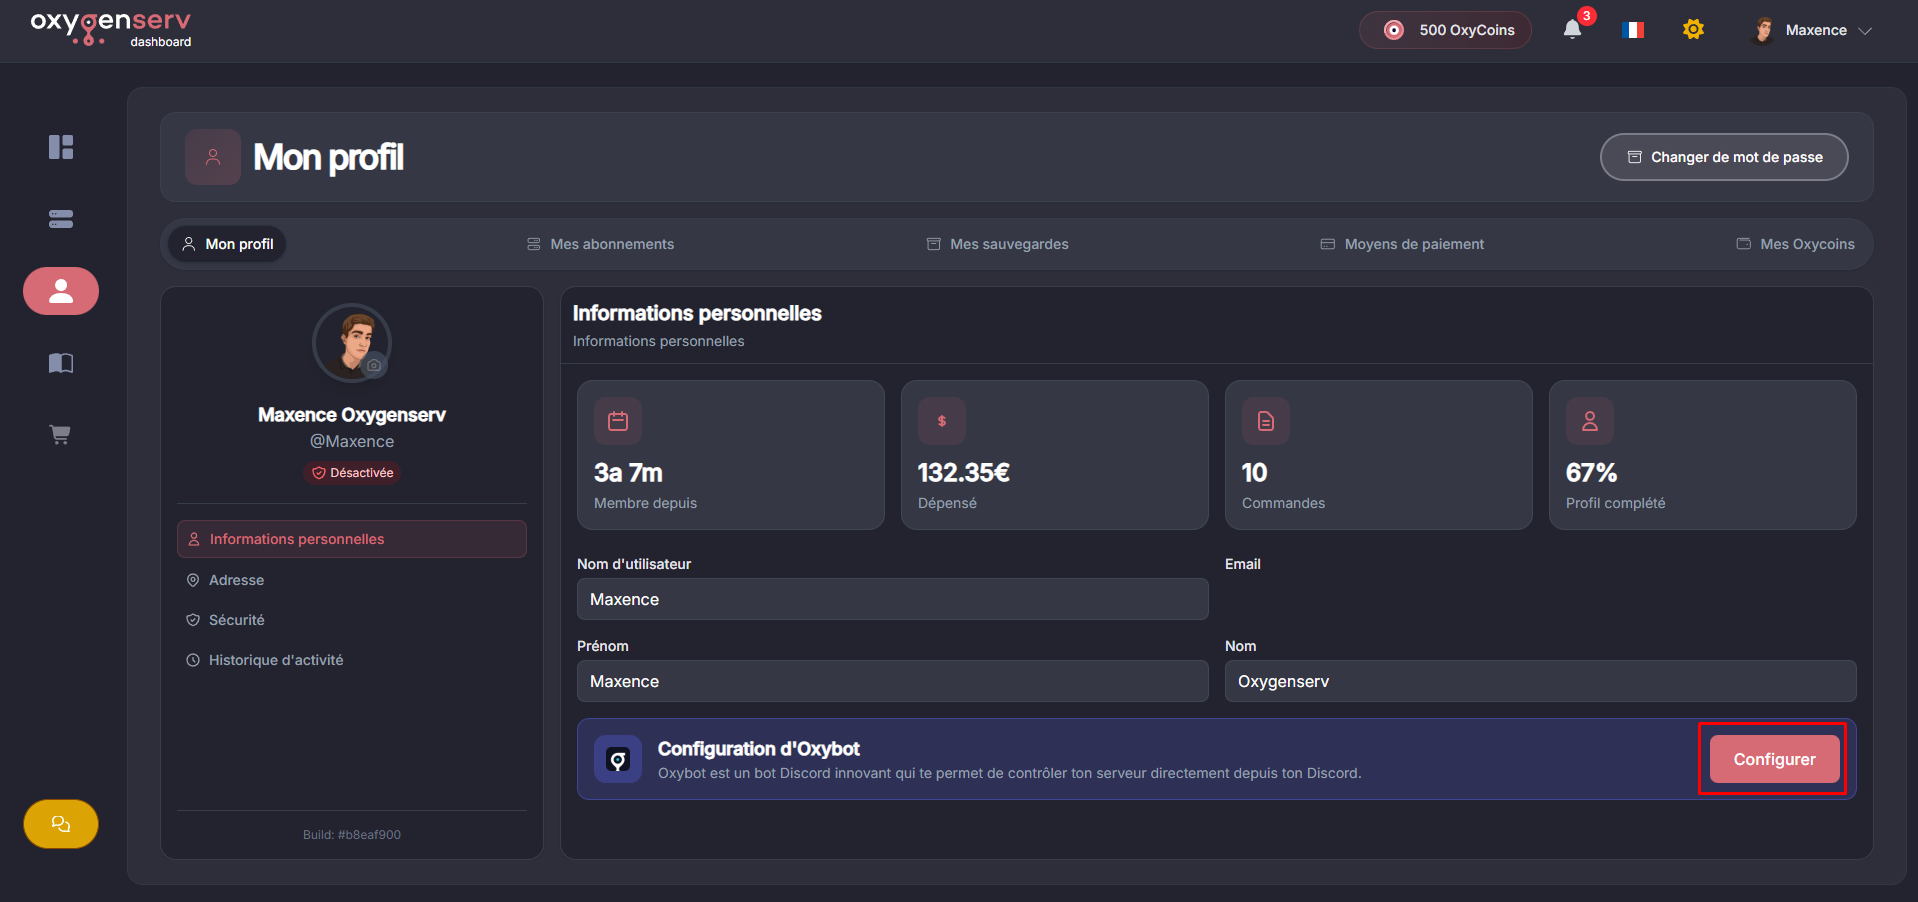
Task: Open the servers icon in left sidebar
Action: 61,219
